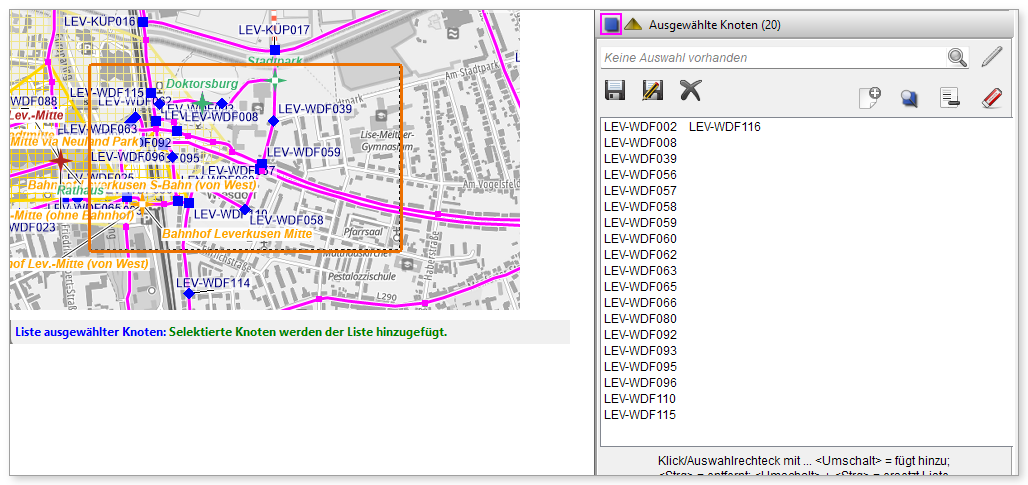Image resolution: width=1028 pixels, height=485 pixels.
Task: Click the floppy disk with pencil icon
Action: click(x=652, y=90)
